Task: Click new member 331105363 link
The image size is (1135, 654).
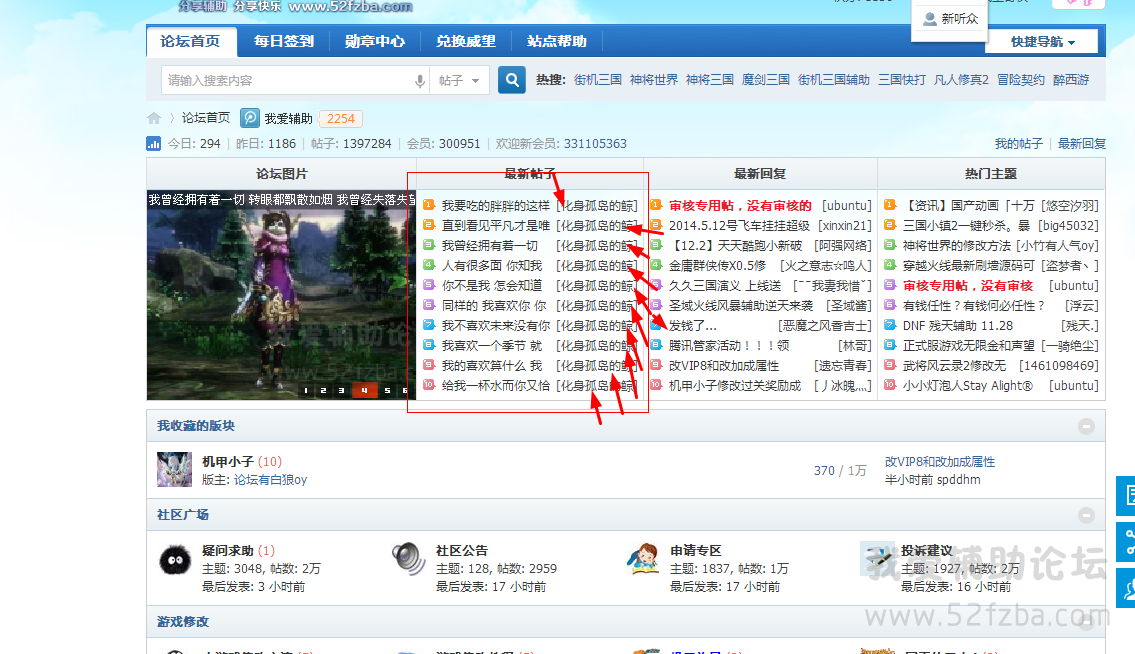Action: click(x=595, y=143)
